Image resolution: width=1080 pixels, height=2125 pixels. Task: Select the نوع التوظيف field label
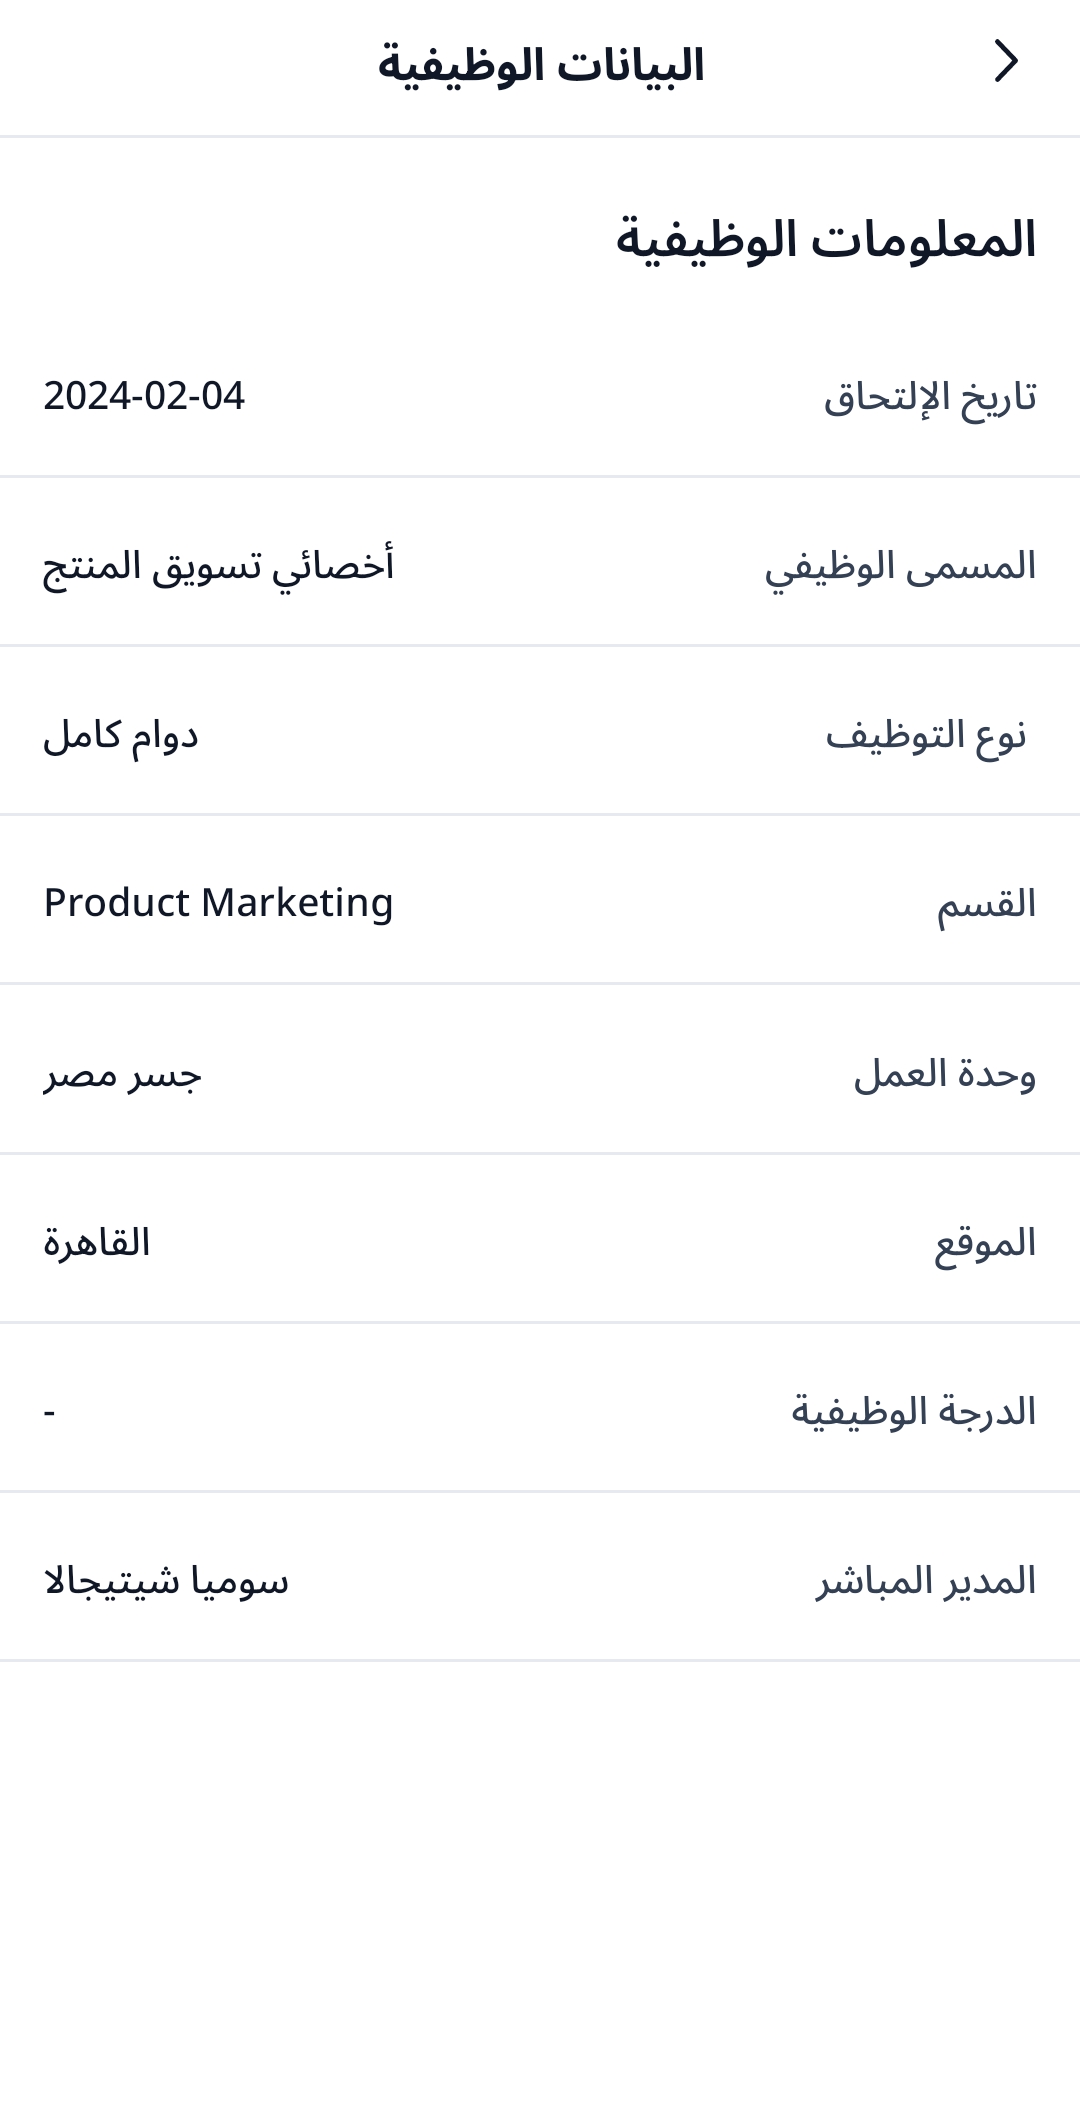pos(926,735)
